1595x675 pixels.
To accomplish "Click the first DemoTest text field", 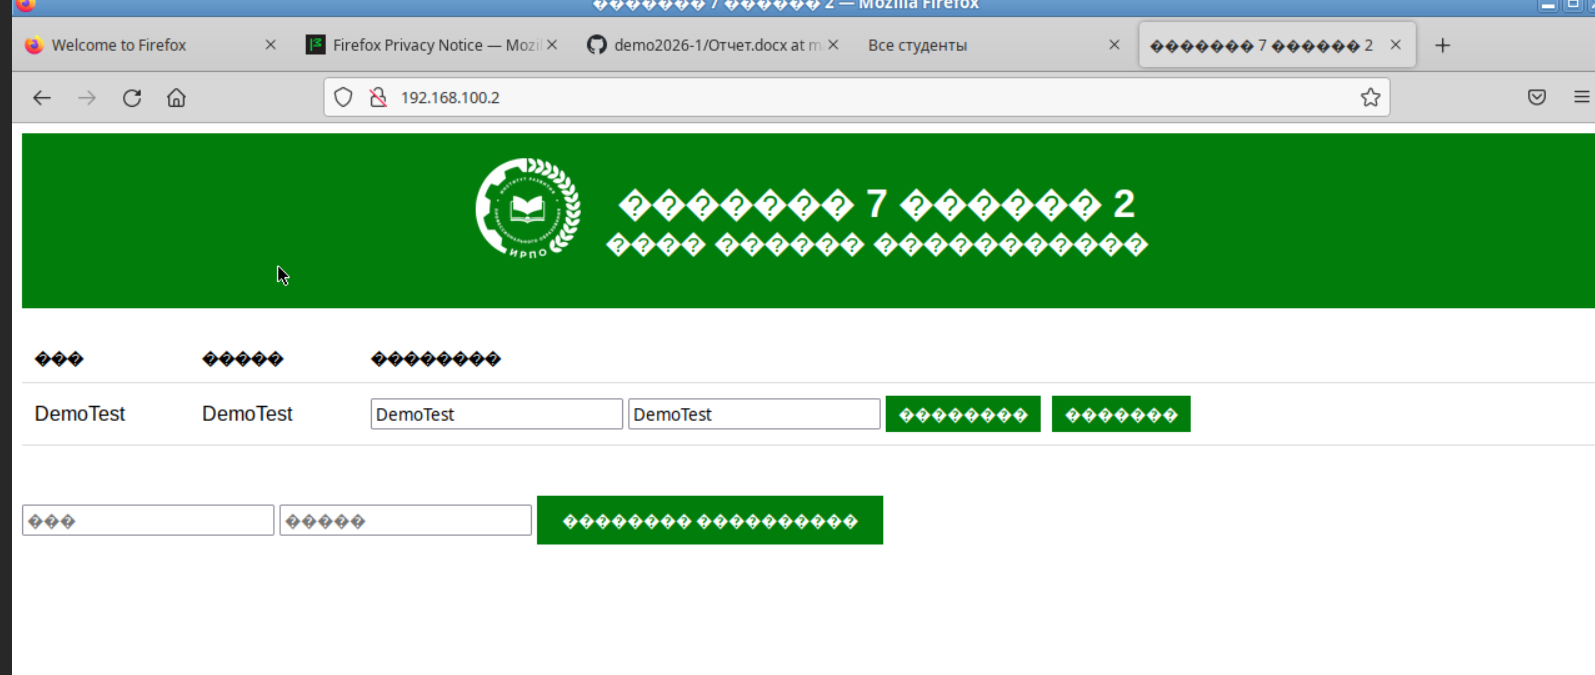I will point(496,414).
